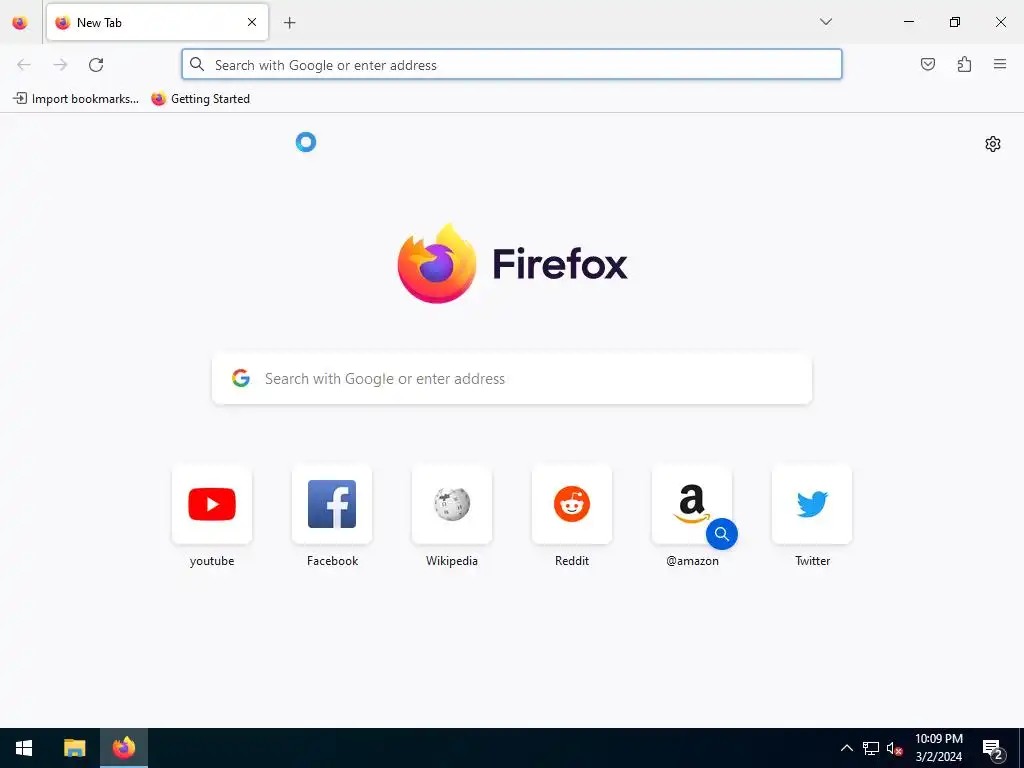Go forward one page

click(x=60, y=65)
